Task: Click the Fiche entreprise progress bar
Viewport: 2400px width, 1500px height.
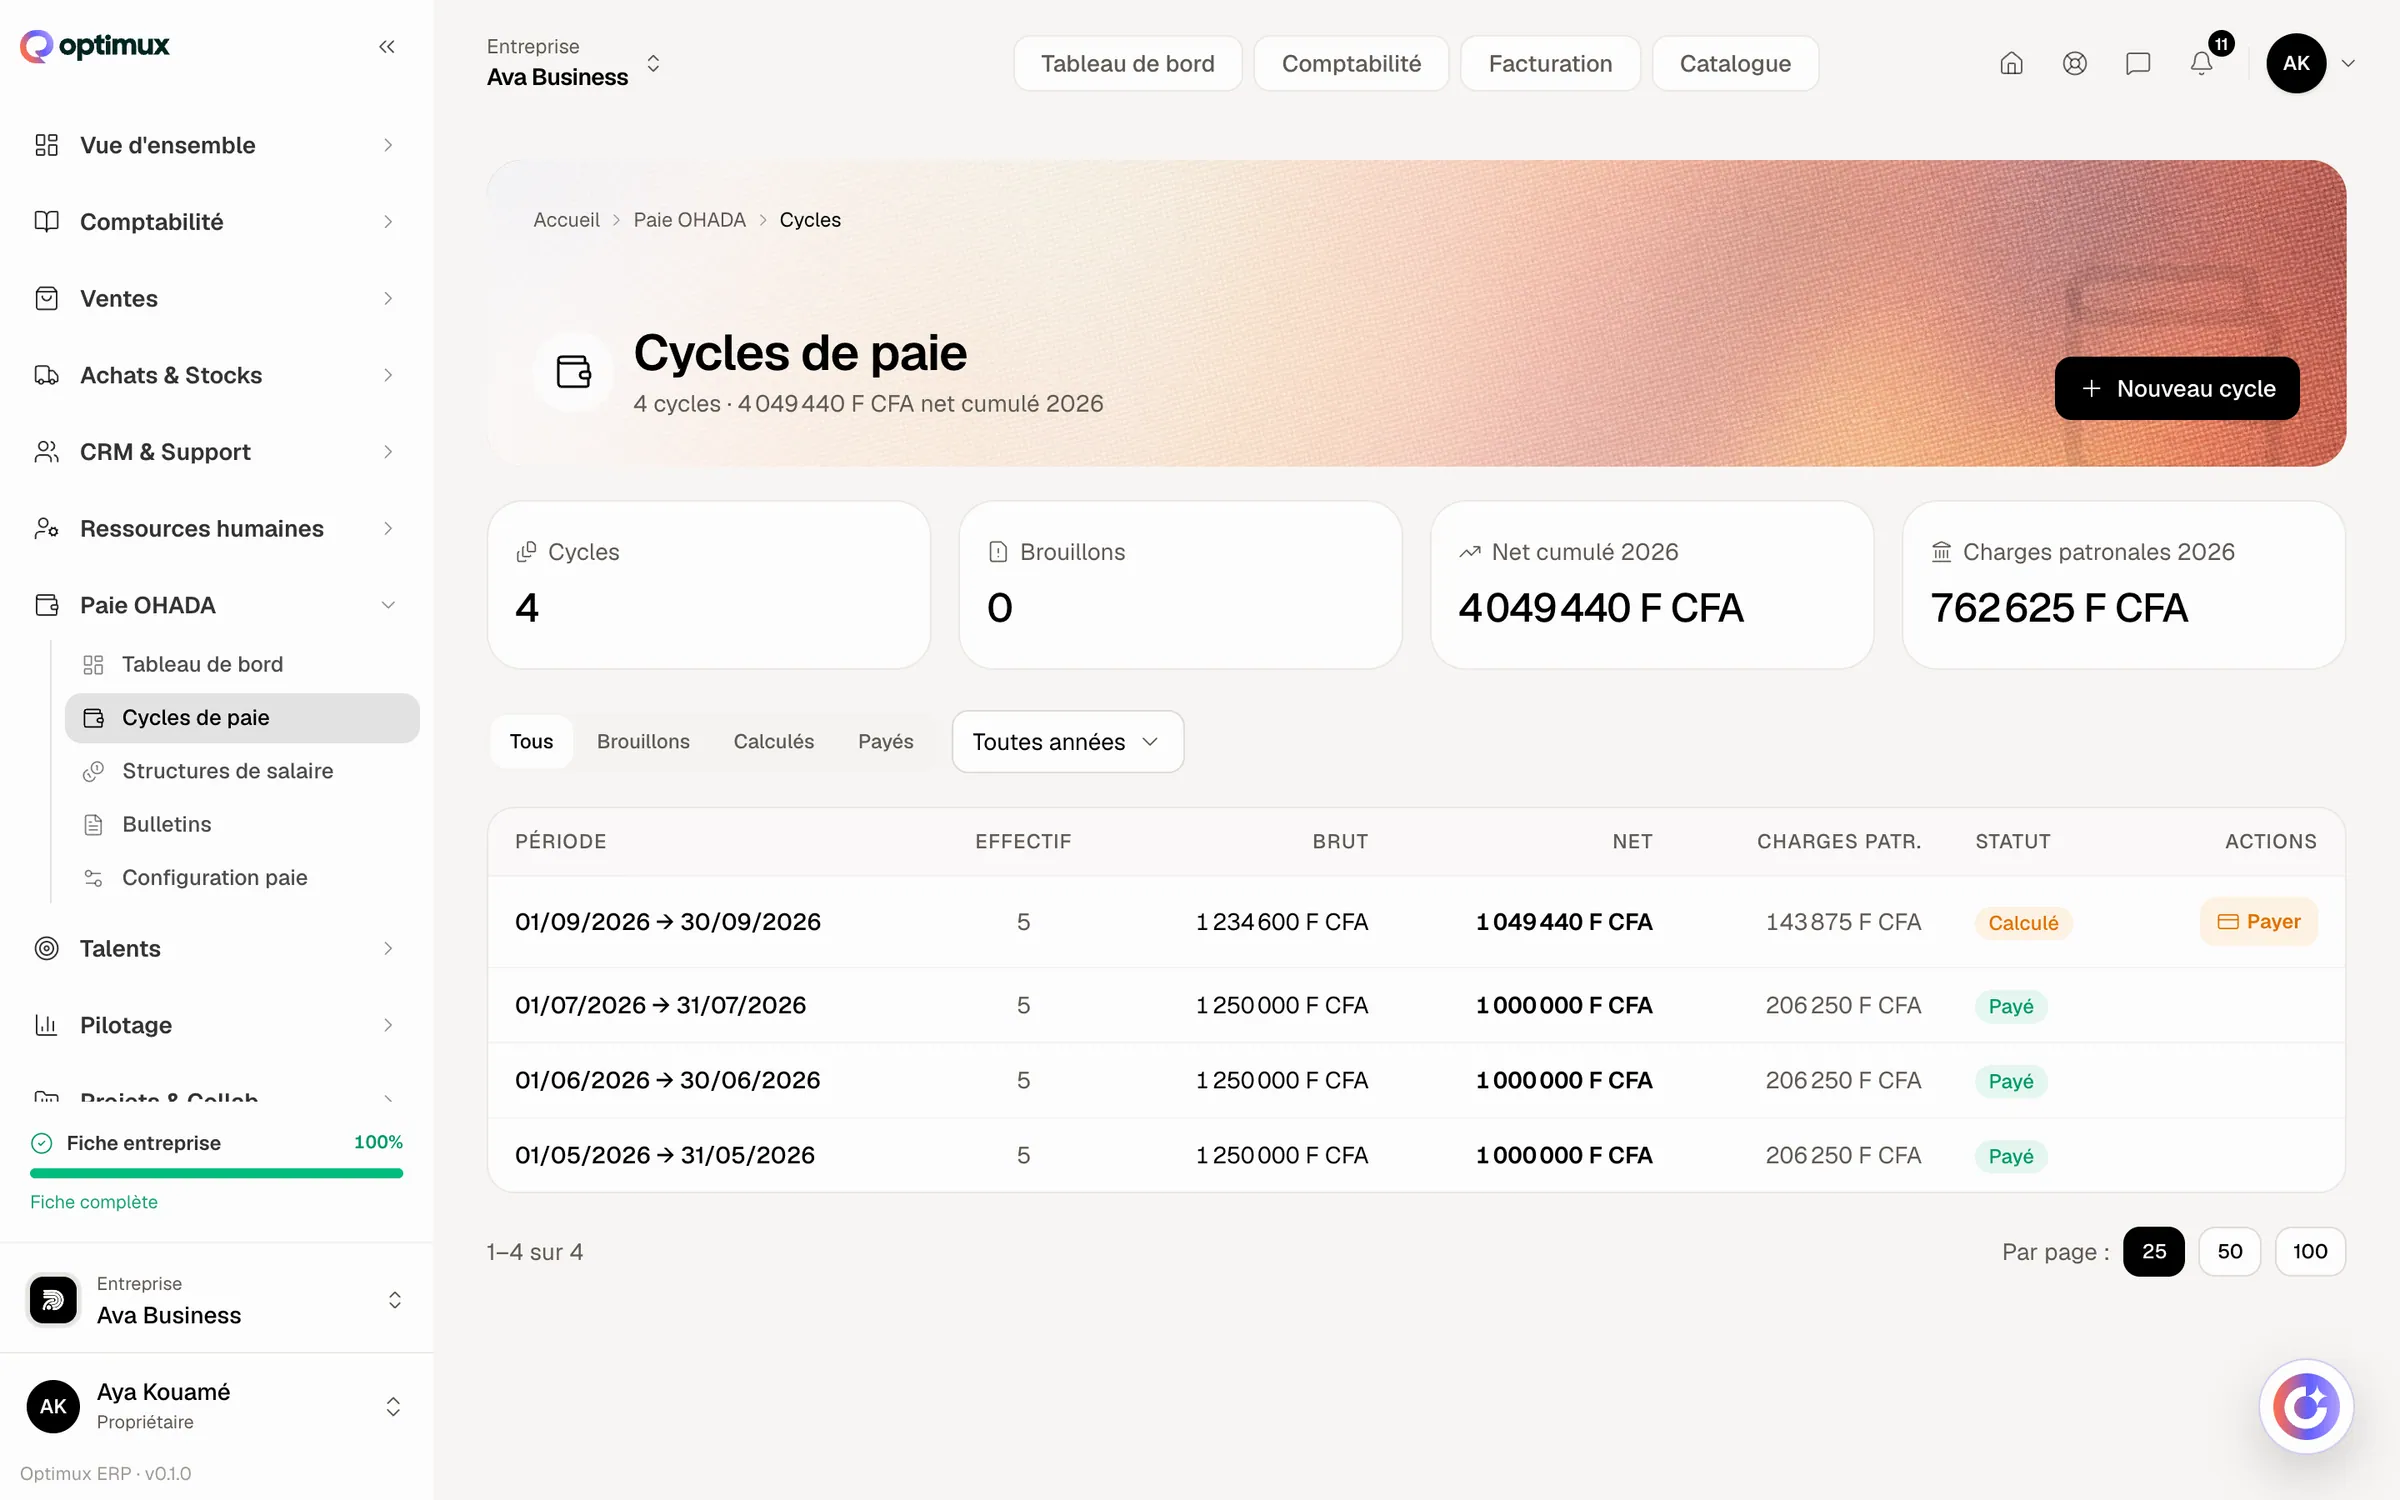Action: tap(217, 1173)
